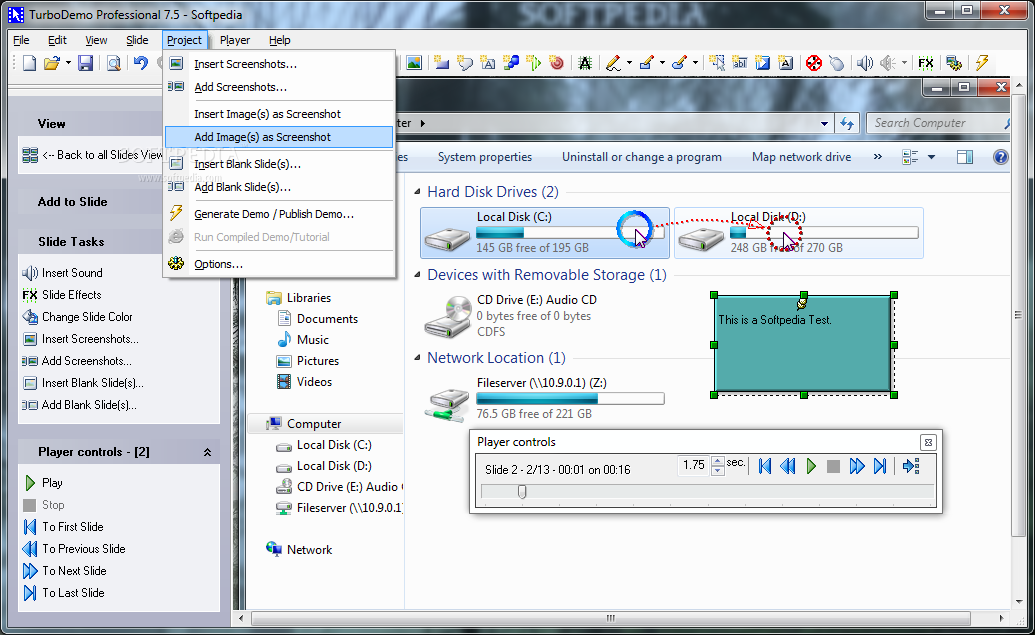Select the 'This is a Softpedia Test.' teal box
The image size is (1035, 635).
pos(803,345)
